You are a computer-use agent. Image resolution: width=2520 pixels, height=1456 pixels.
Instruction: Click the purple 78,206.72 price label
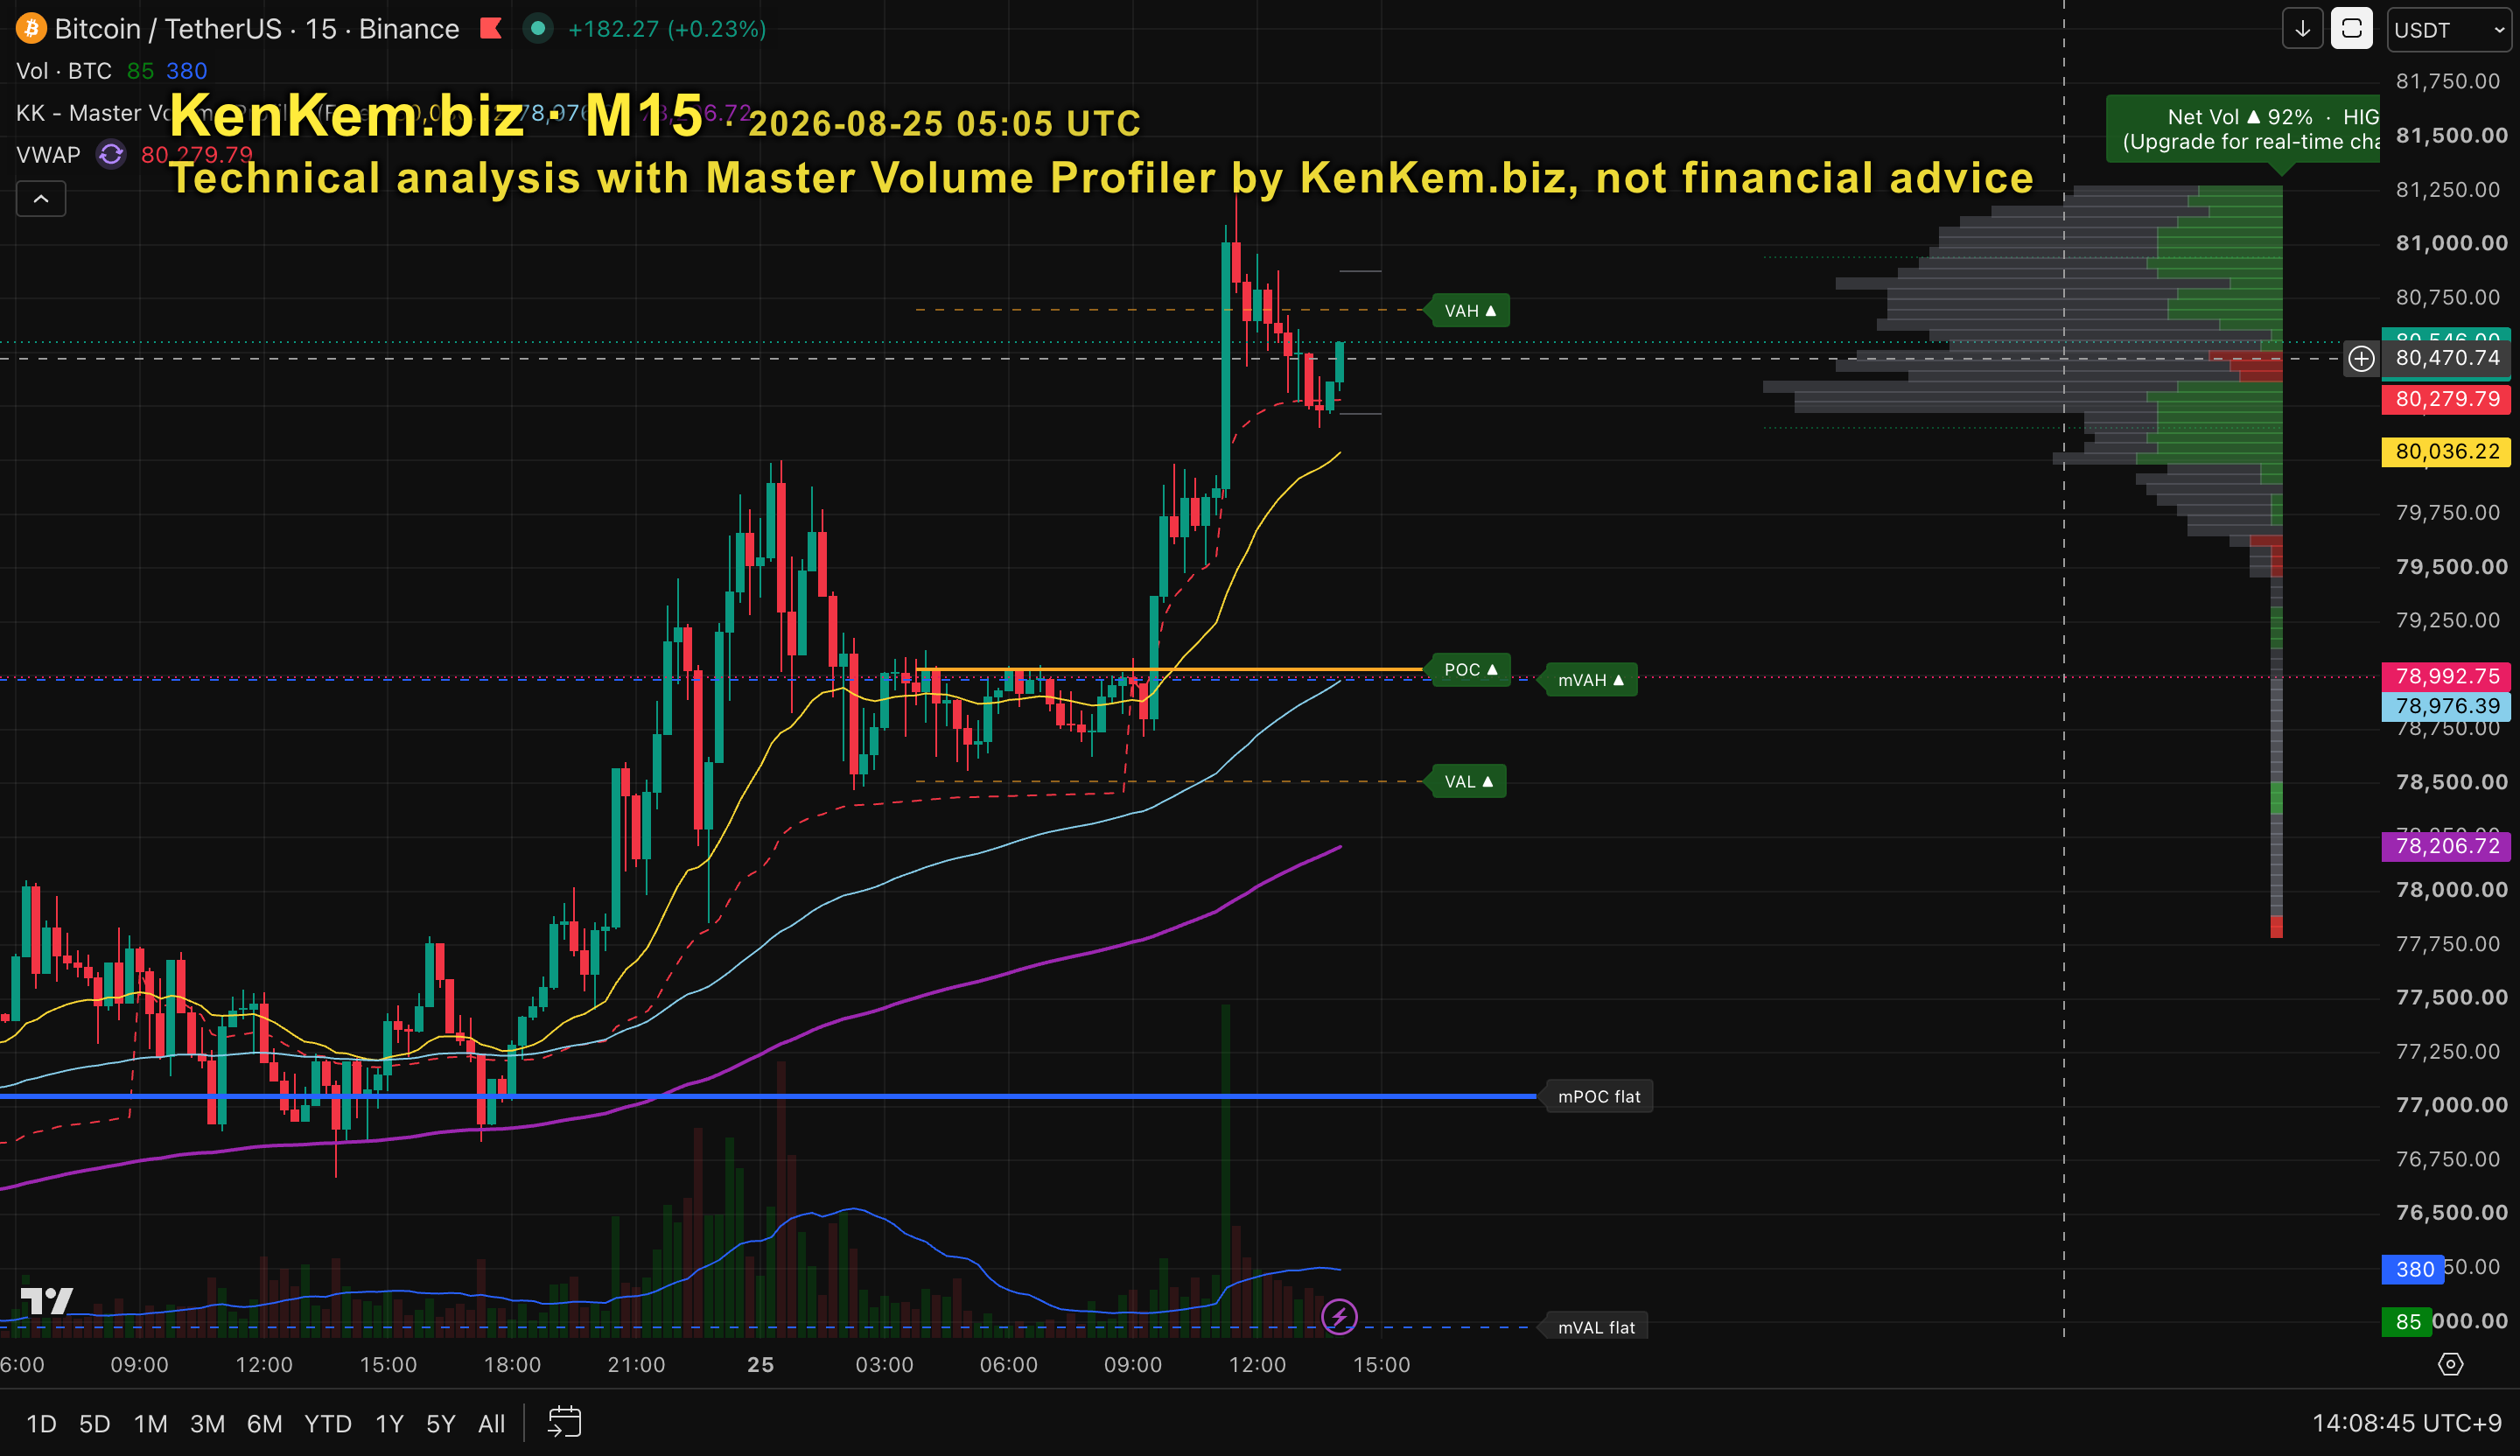pyautogui.click(x=2447, y=846)
